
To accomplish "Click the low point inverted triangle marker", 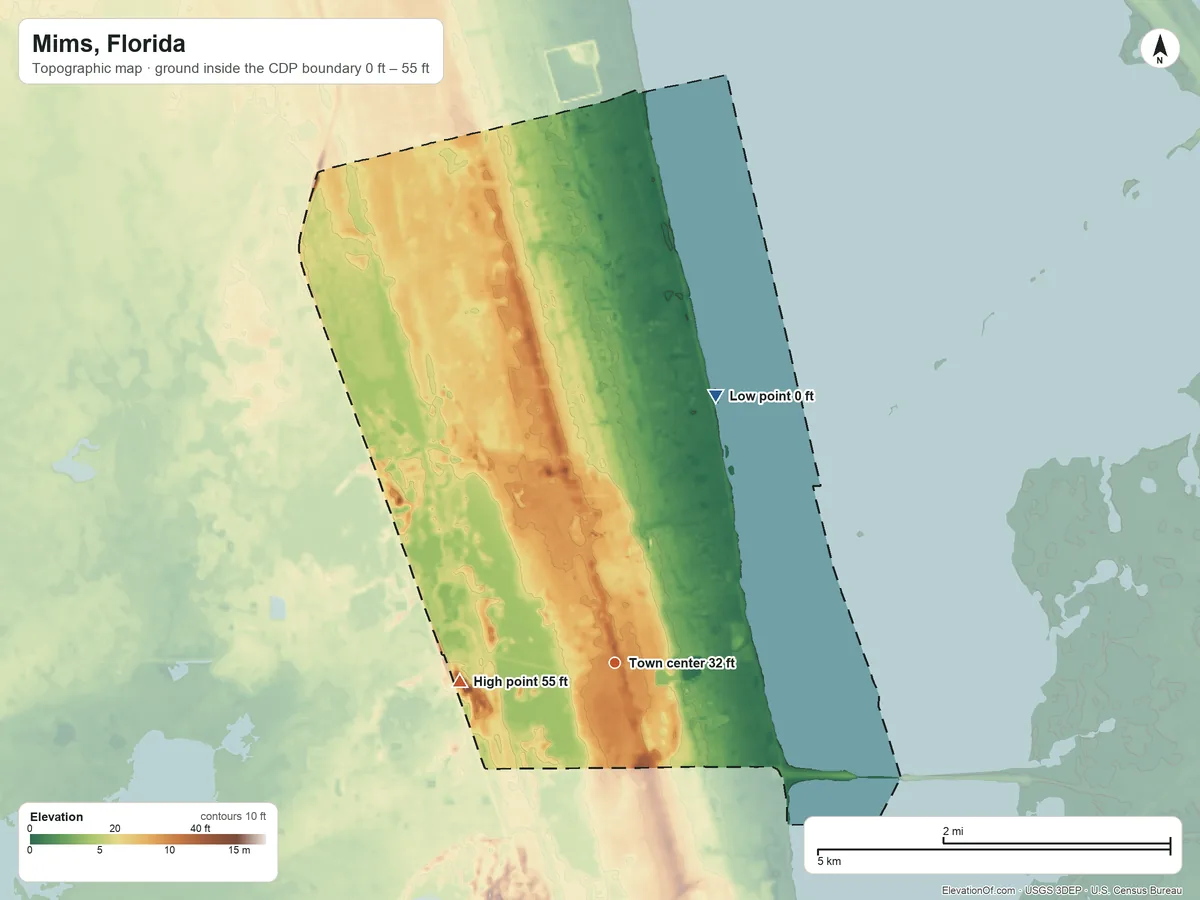I will (x=715, y=396).
